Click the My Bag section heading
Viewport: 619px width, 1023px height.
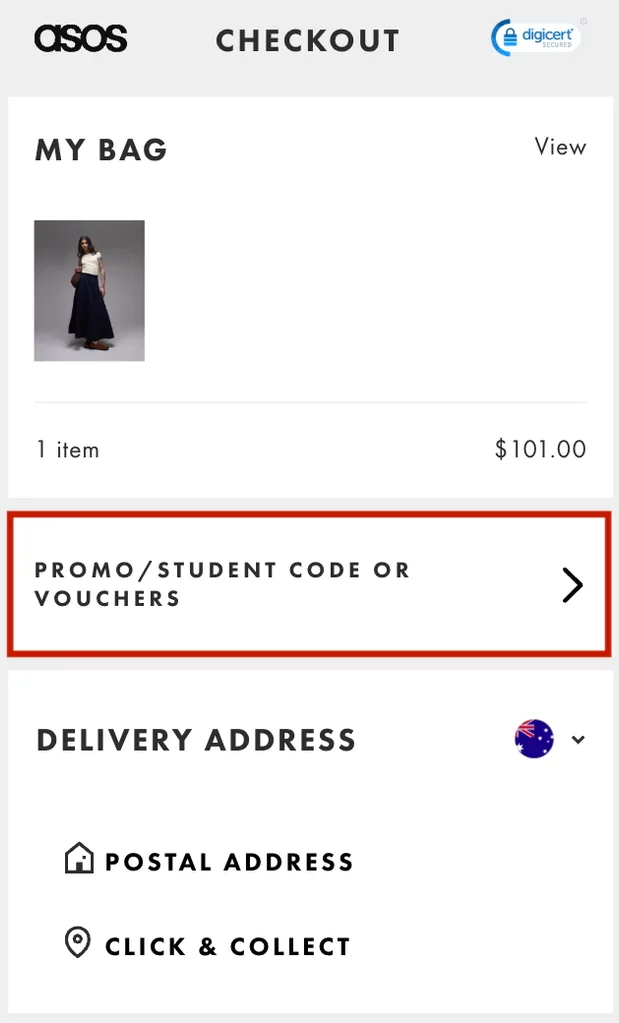[x=101, y=149]
